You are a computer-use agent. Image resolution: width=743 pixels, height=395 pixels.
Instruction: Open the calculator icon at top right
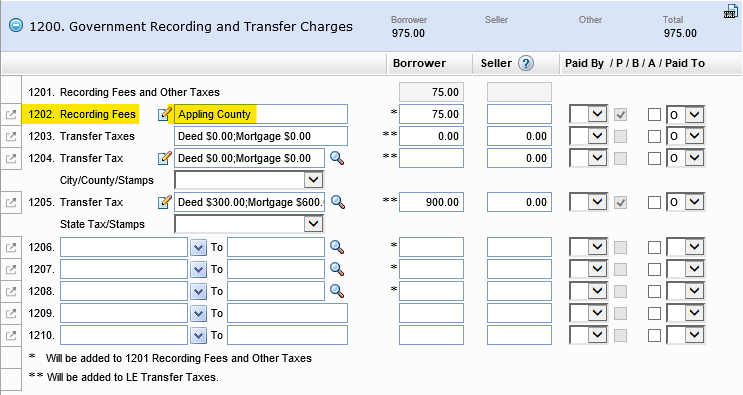(731, 11)
